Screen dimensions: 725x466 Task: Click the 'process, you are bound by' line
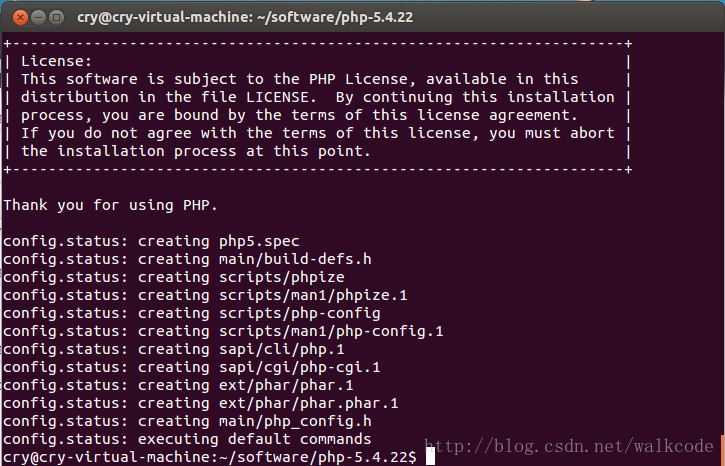(300, 115)
